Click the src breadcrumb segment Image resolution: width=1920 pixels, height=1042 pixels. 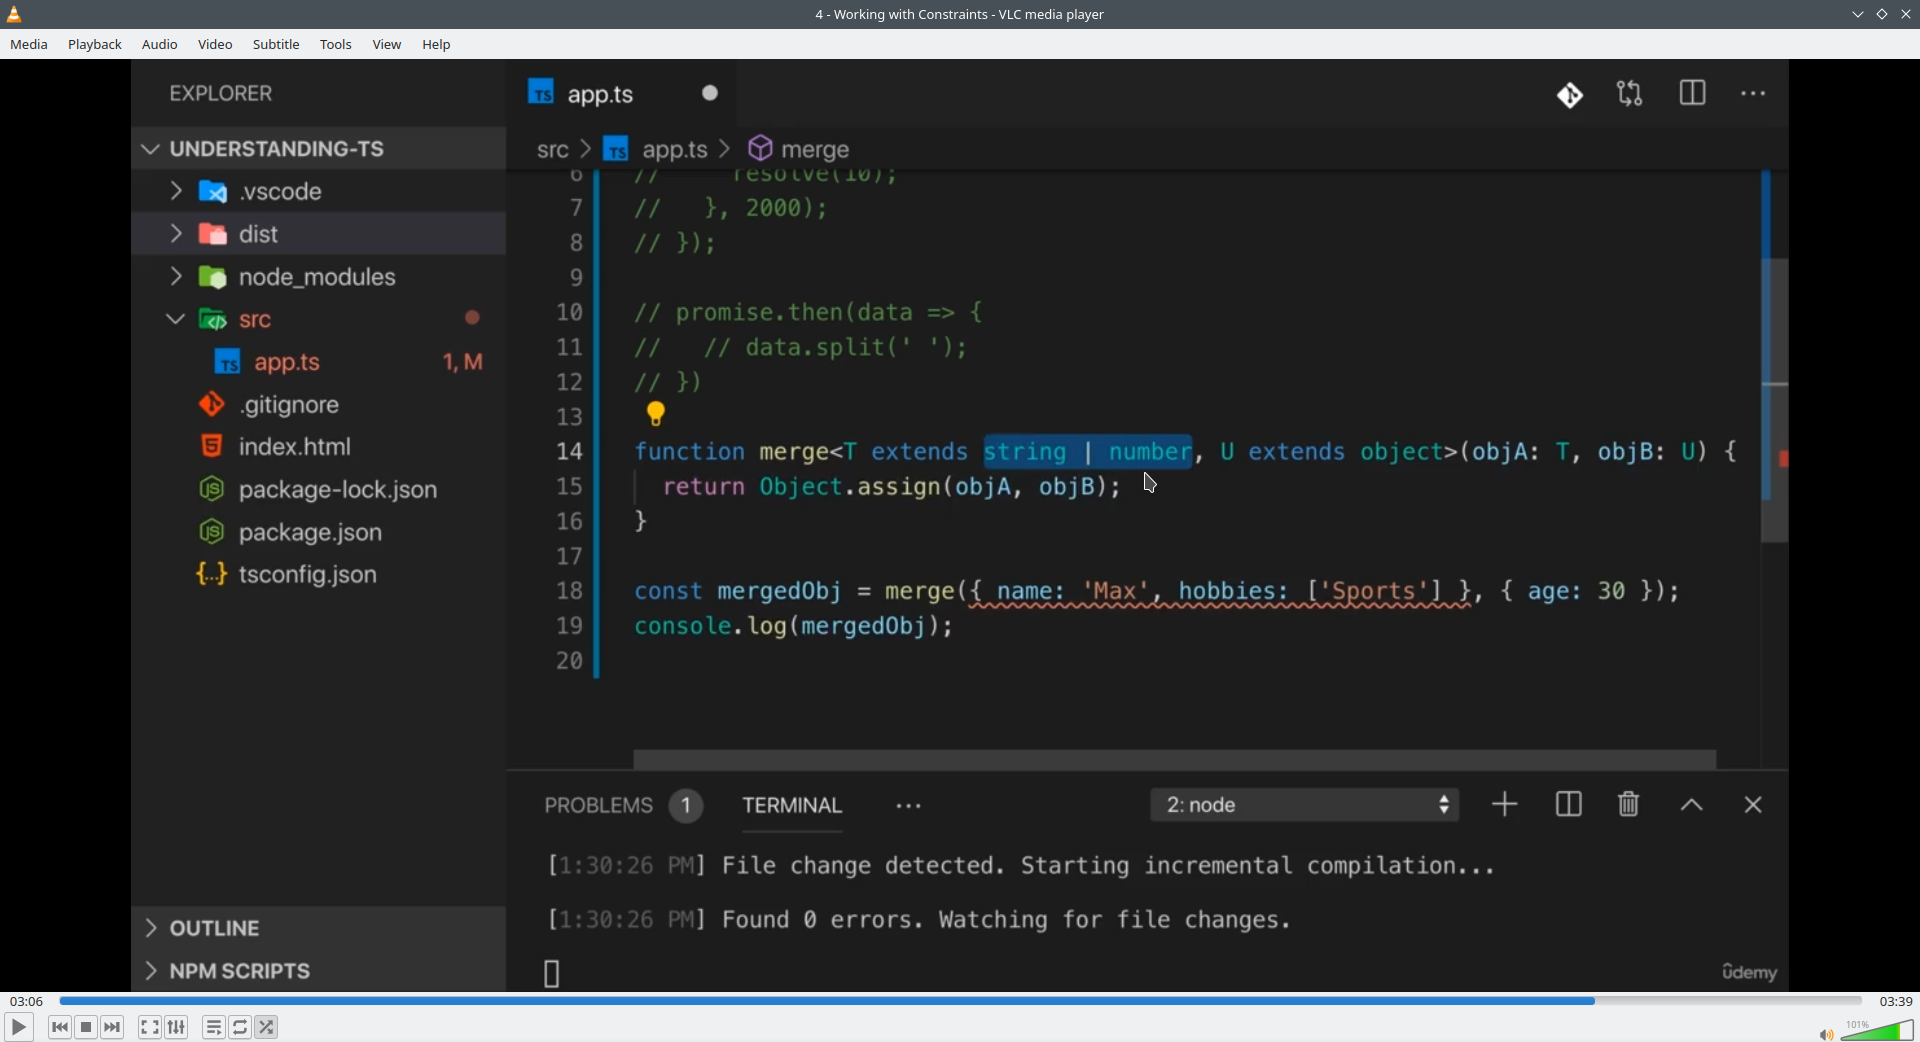[x=552, y=150]
